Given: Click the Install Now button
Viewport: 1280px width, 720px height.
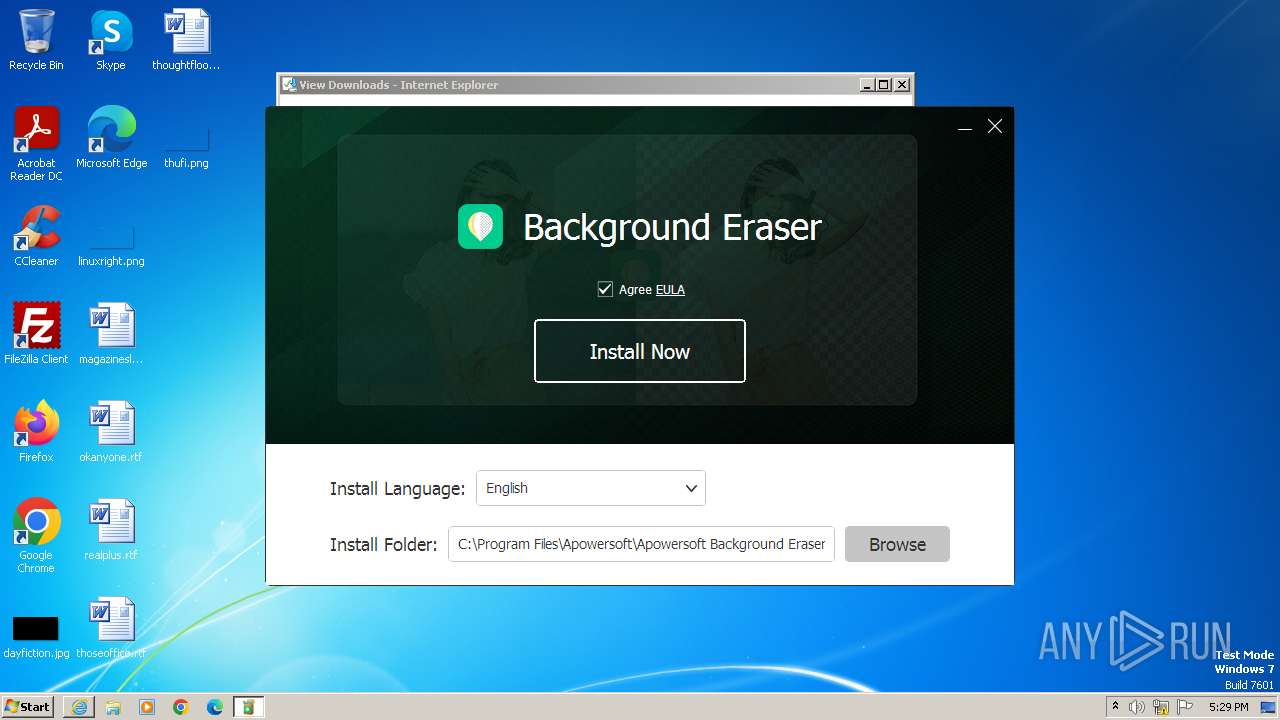Looking at the screenshot, I should [640, 351].
